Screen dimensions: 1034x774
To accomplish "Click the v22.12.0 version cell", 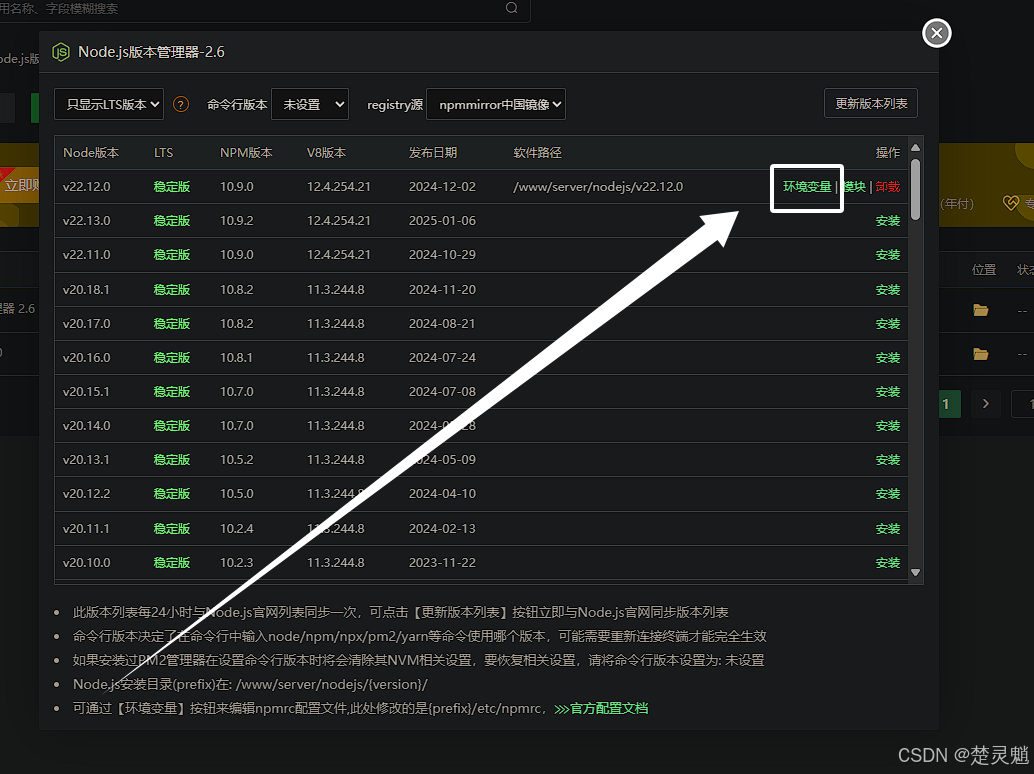I will pyautogui.click(x=86, y=187).
